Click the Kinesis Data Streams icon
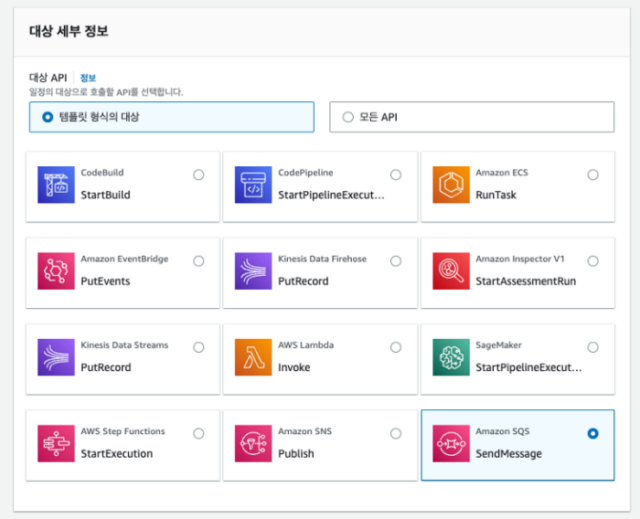This screenshot has height=519, width=640. click(56, 357)
